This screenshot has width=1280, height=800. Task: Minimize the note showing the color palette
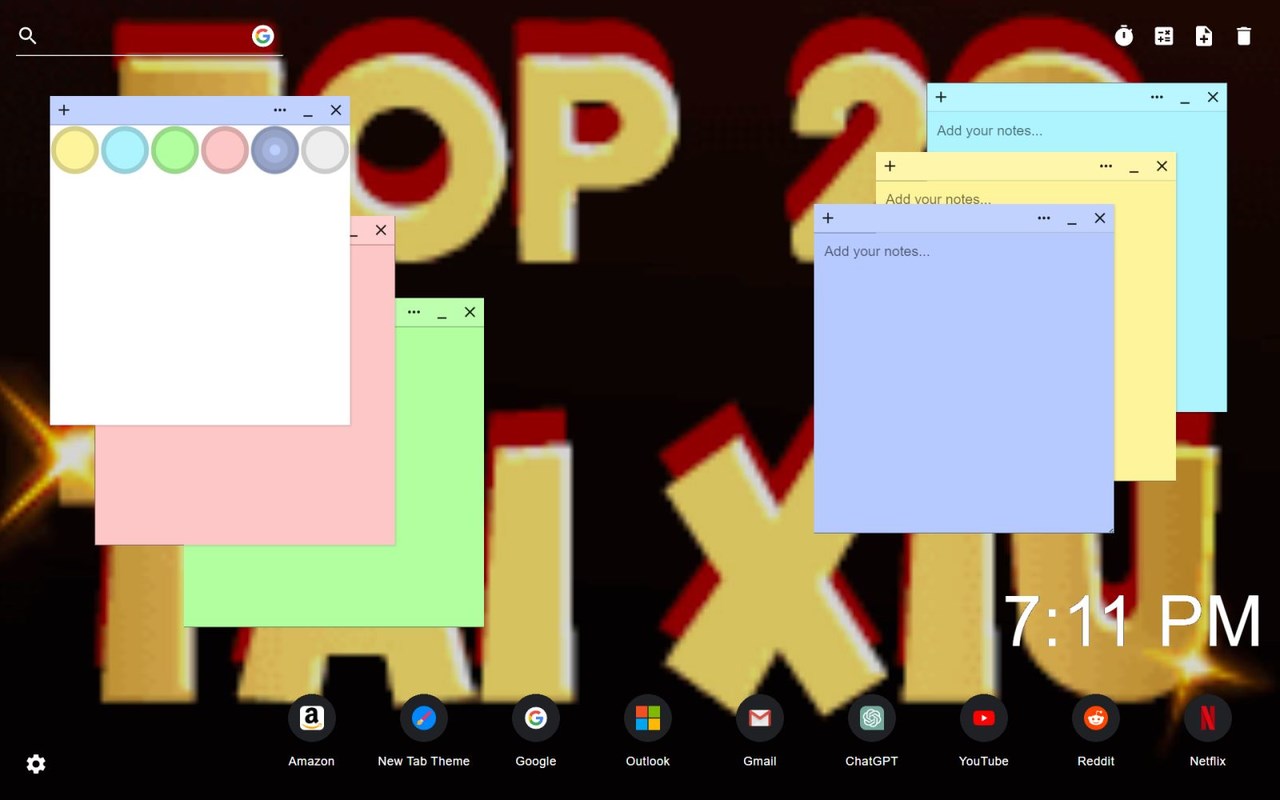pyautogui.click(x=308, y=112)
